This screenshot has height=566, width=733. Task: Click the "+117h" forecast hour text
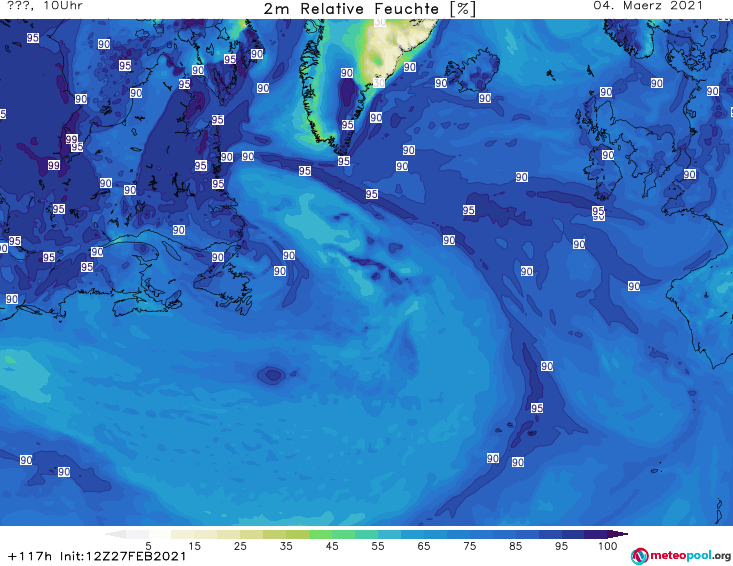(30, 556)
